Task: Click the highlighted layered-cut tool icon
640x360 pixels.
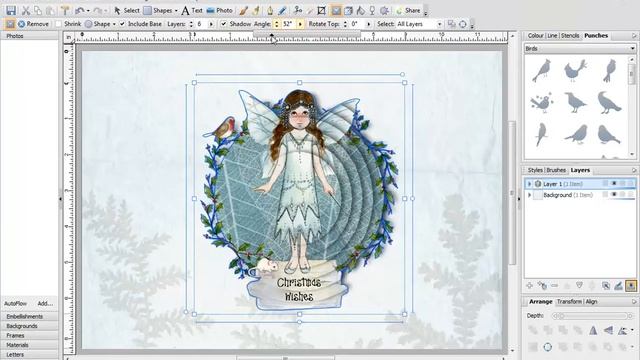Action: pyautogui.click(x=336, y=11)
